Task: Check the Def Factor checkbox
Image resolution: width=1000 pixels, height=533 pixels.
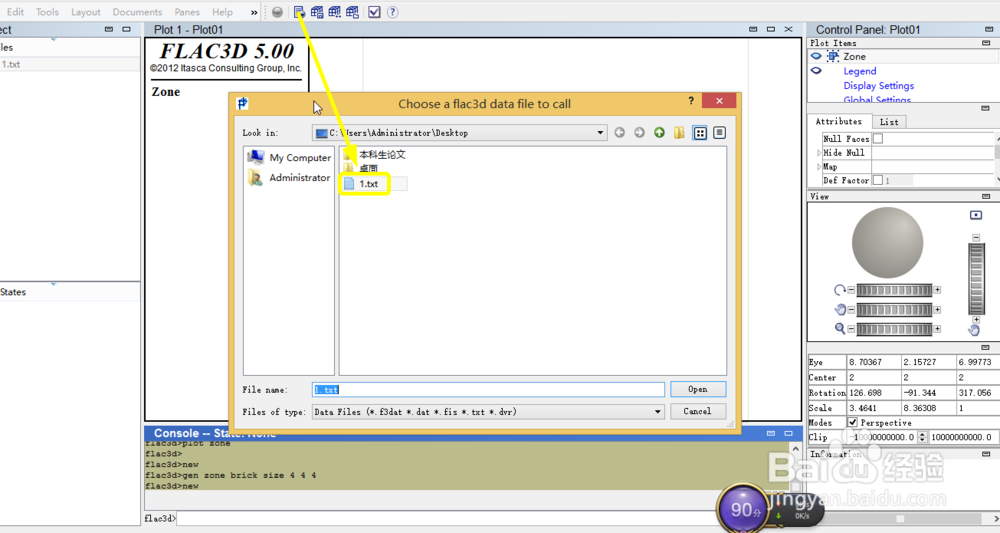Action: click(878, 180)
